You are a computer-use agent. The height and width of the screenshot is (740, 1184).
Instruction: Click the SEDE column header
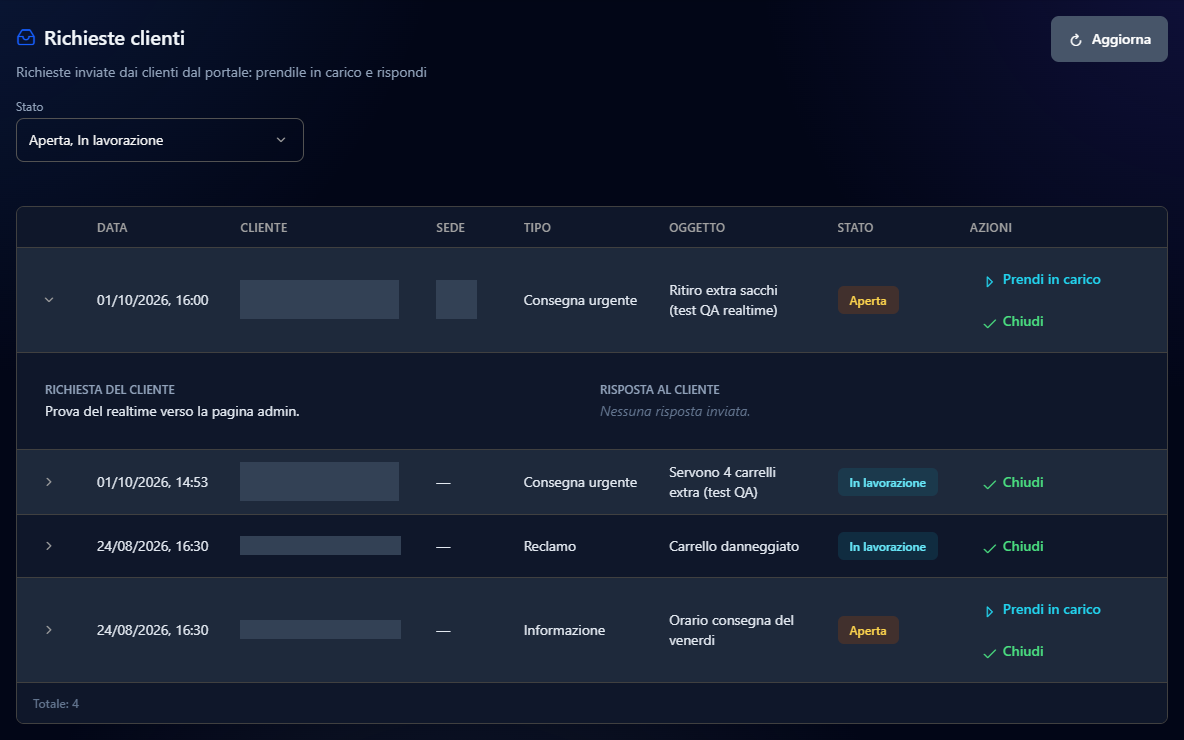tap(450, 228)
